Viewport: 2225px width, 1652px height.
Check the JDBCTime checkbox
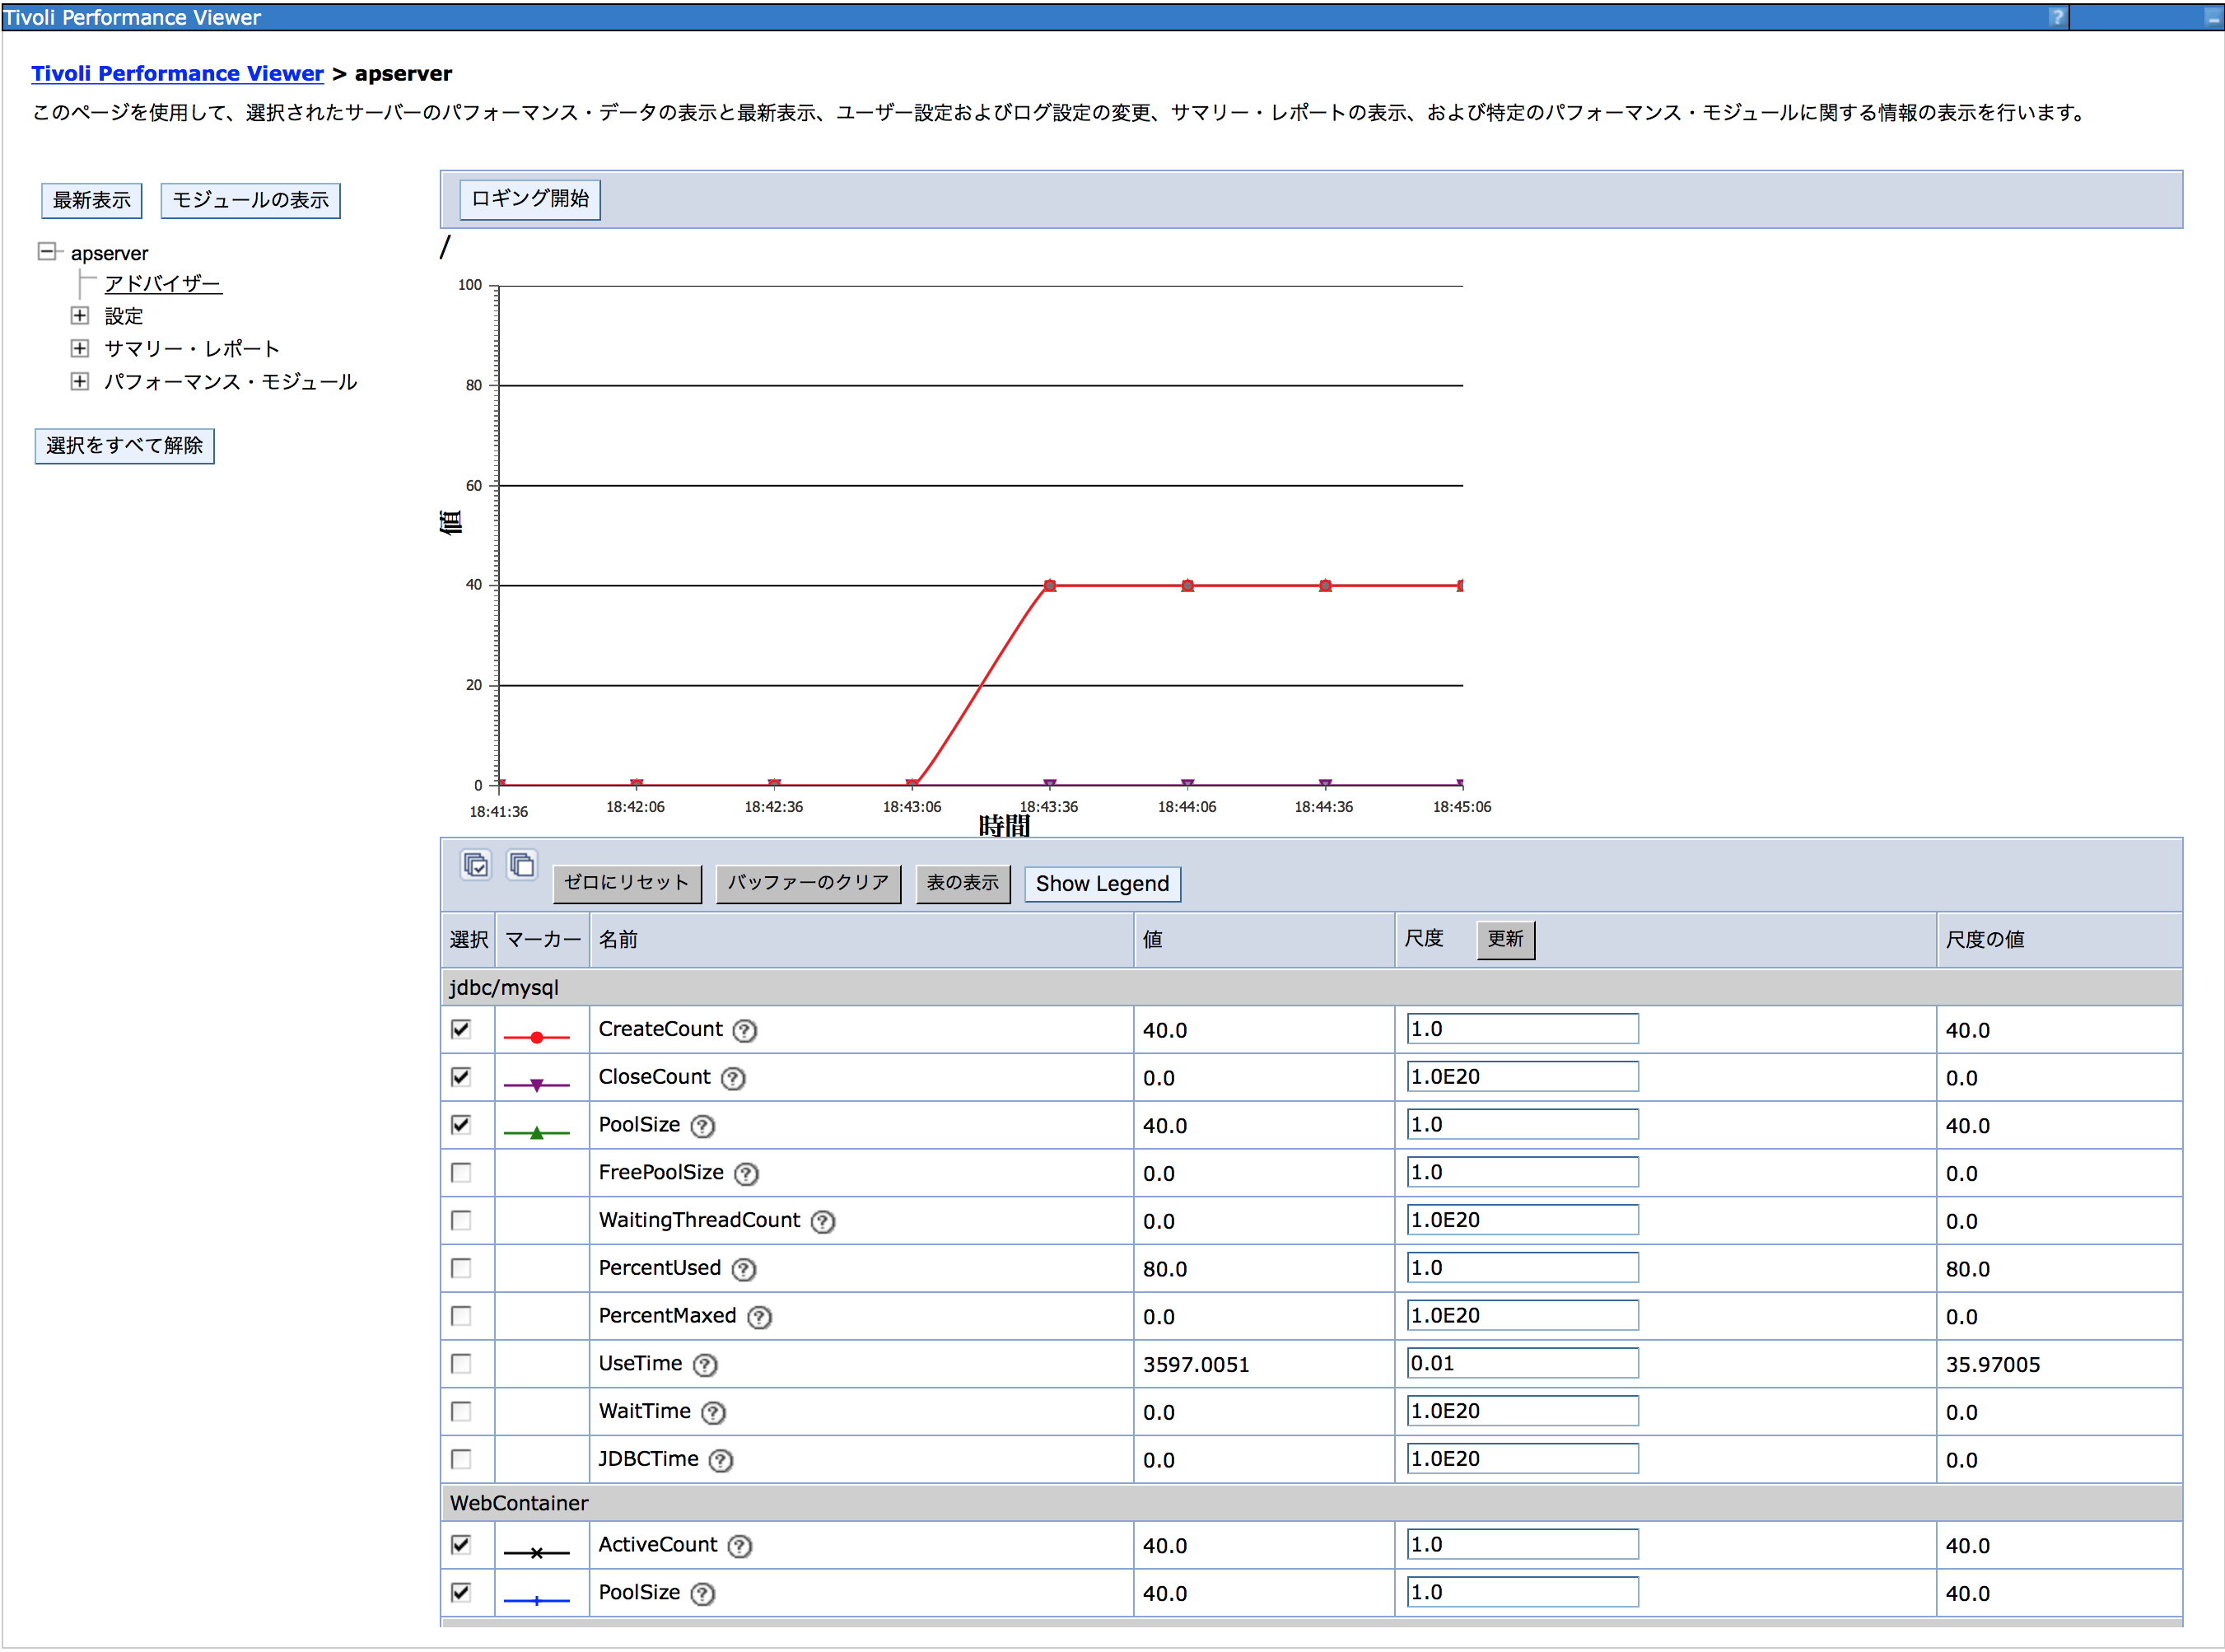pyautogui.click(x=461, y=1459)
